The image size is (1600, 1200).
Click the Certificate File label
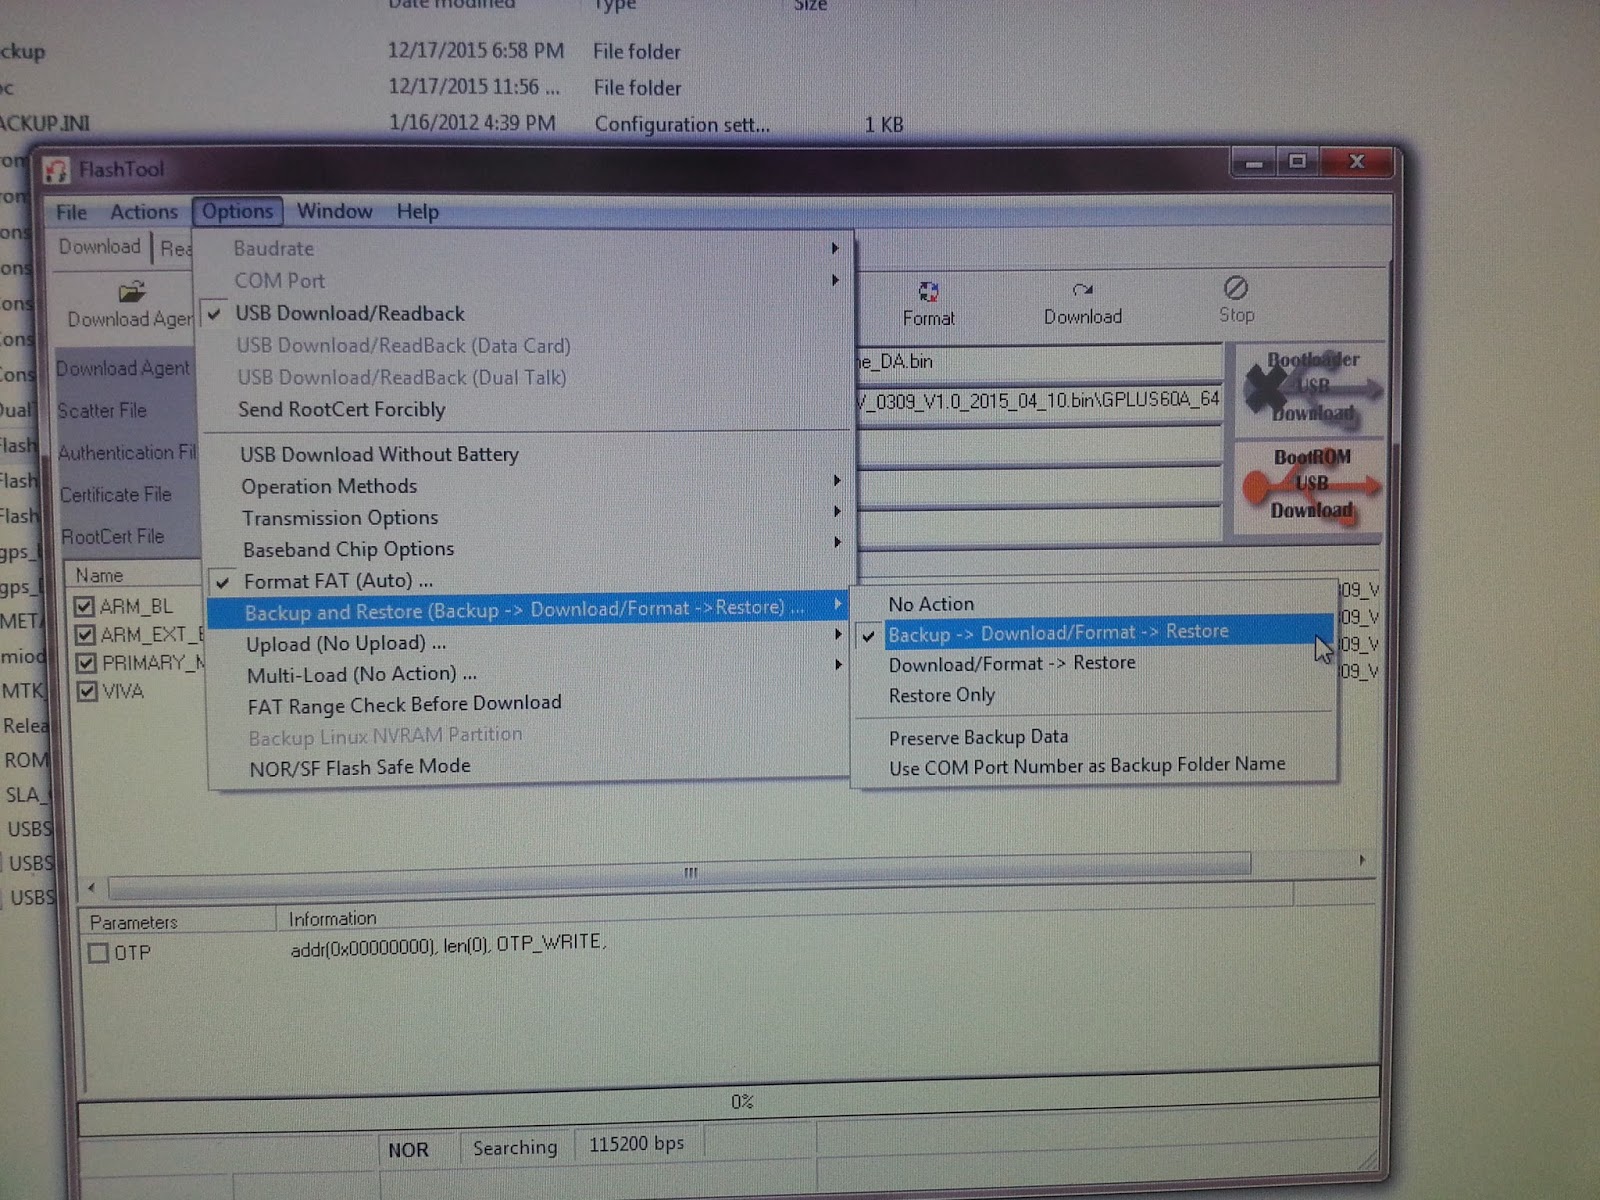pos(115,495)
